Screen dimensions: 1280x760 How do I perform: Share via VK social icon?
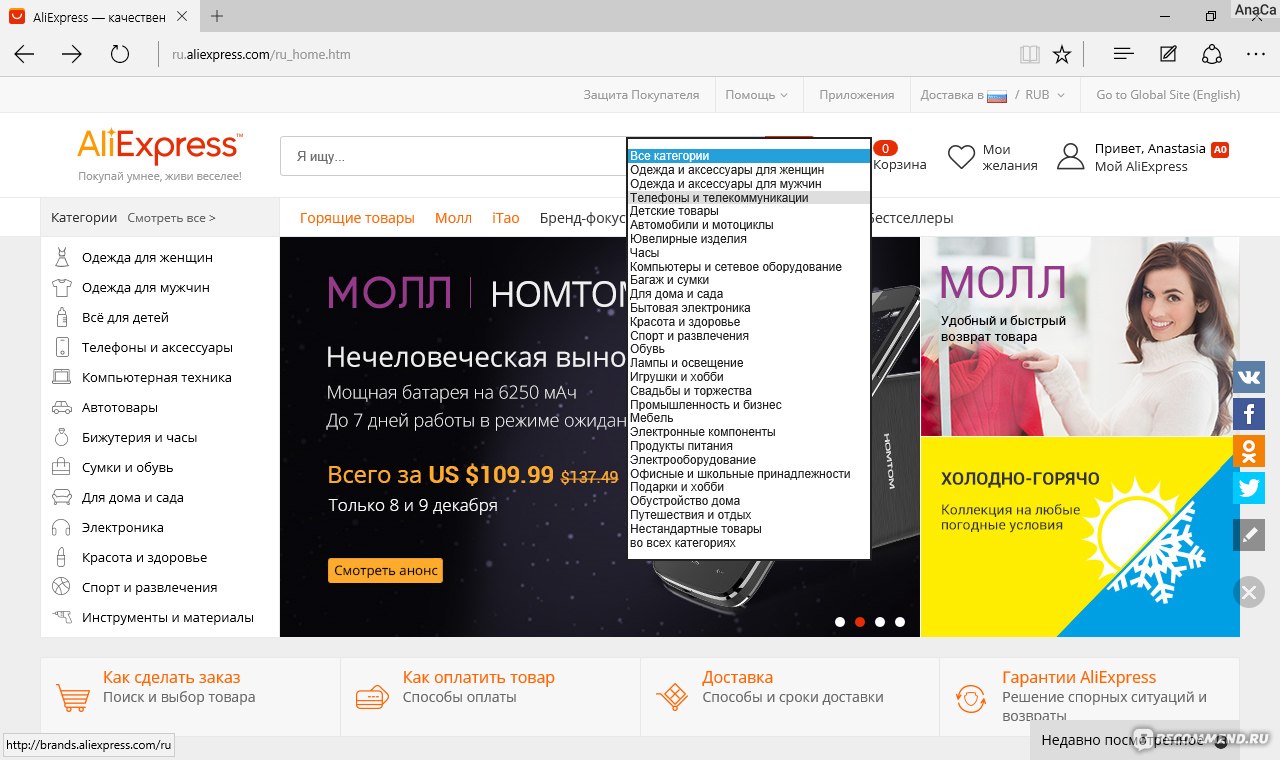[1249, 377]
